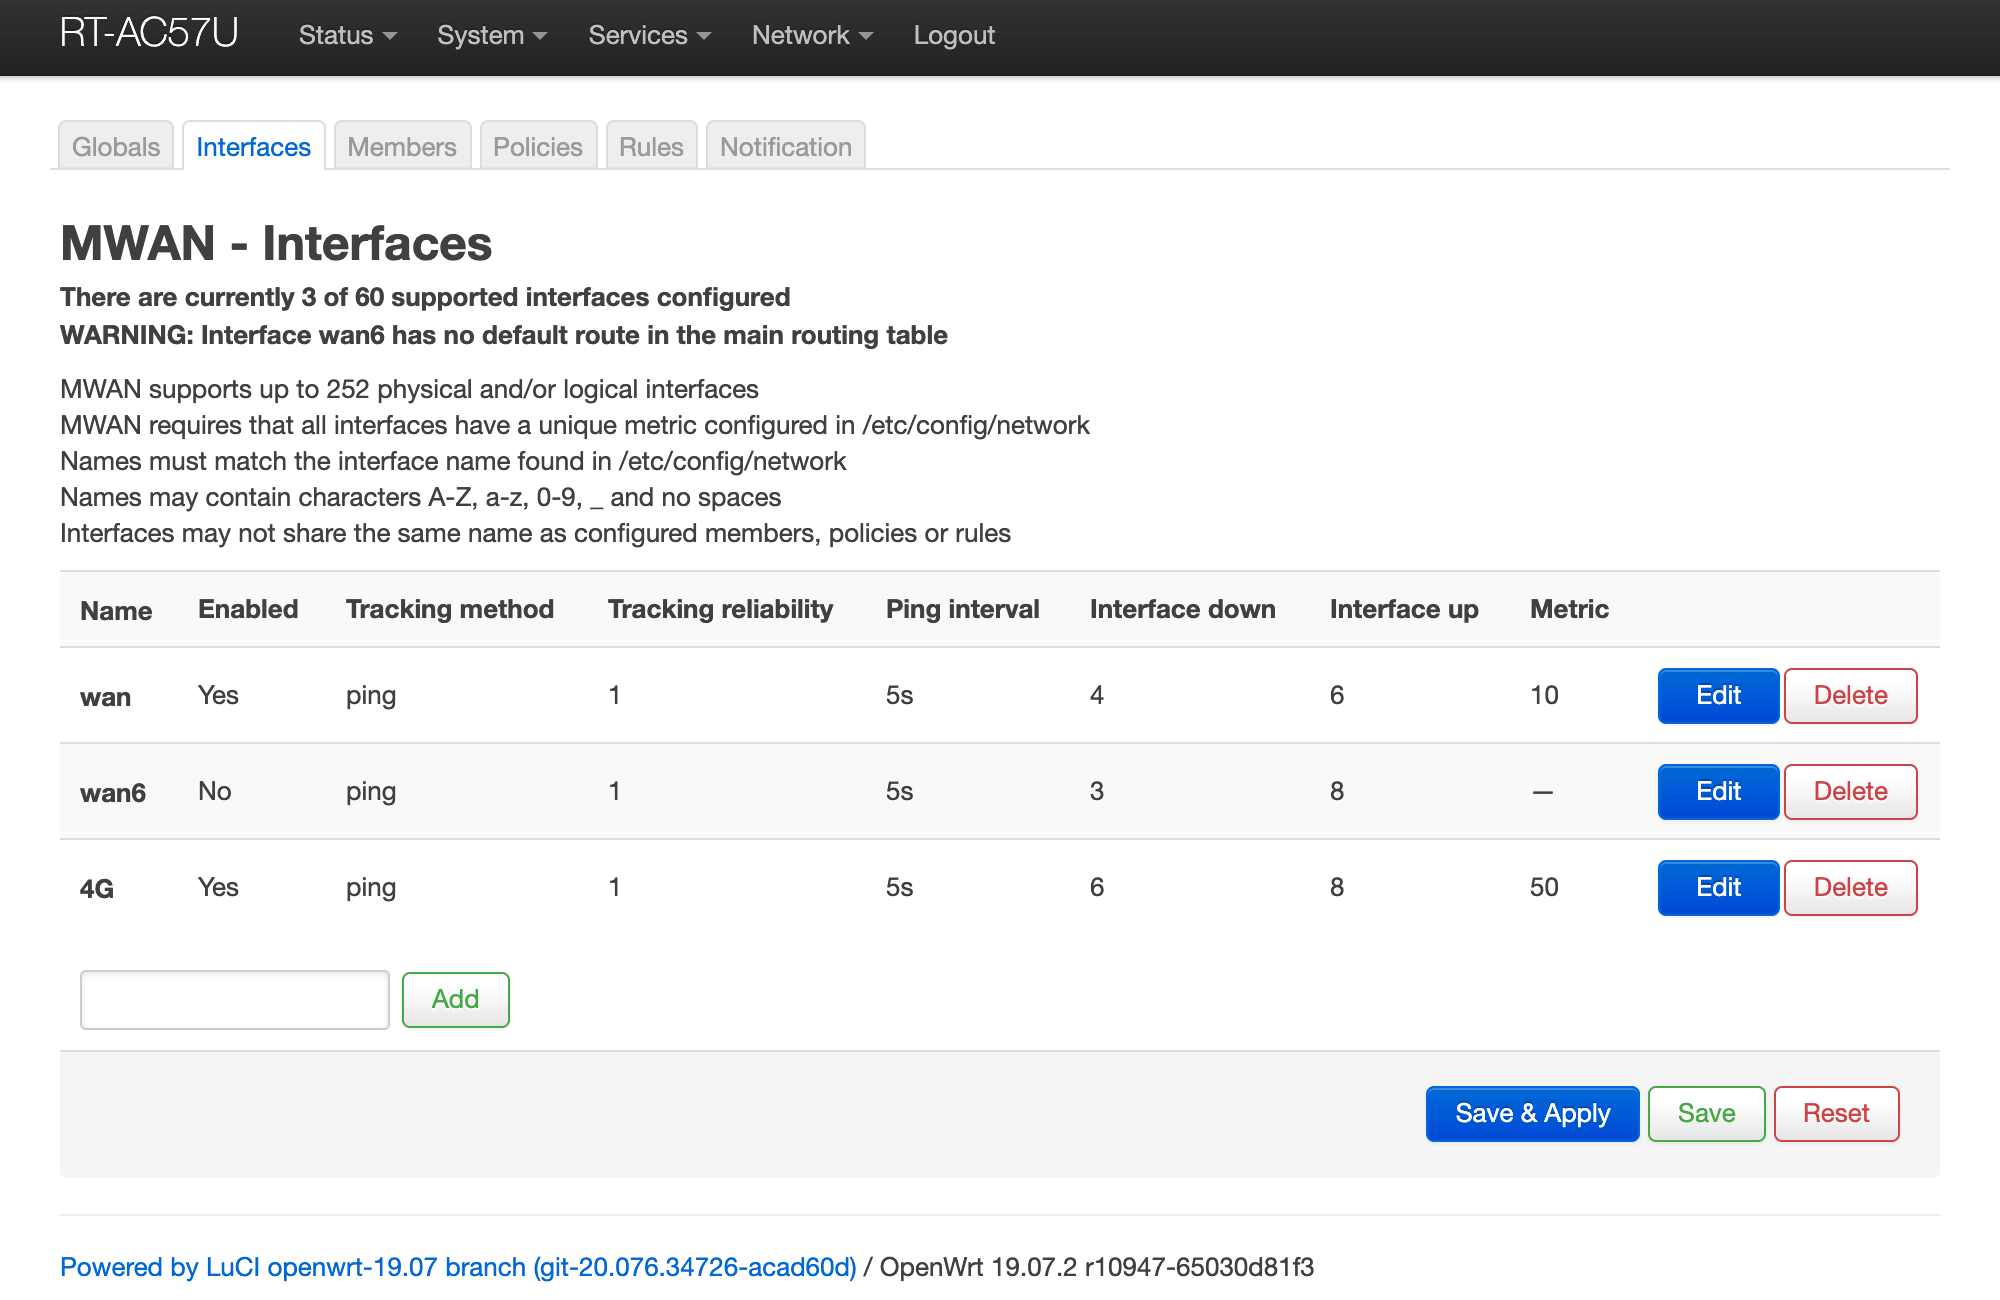The width and height of the screenshot is (2000, 1300).
Task: Open the Status dropdown menu
Action: (347, 35)
